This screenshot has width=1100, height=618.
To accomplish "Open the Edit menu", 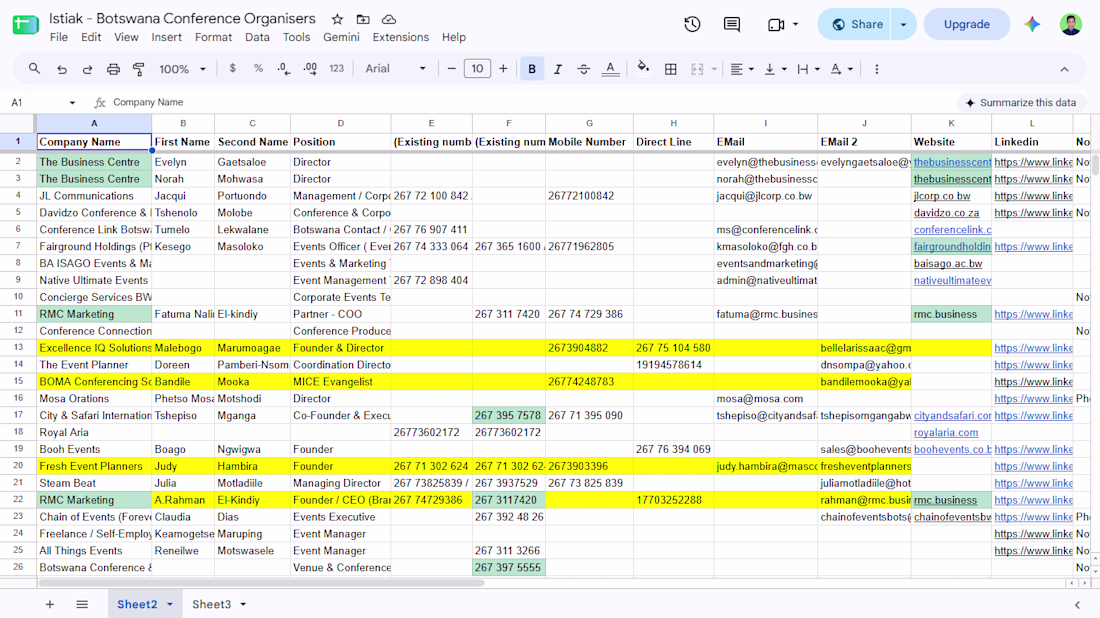I will (x=91, y=37).
